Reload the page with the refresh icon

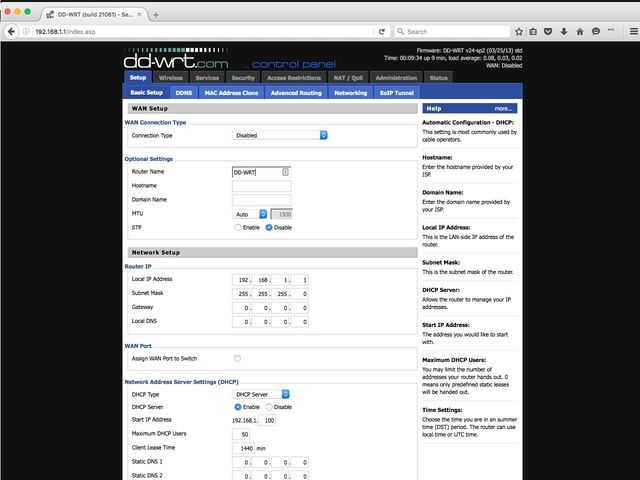click(x=382, y=31)
